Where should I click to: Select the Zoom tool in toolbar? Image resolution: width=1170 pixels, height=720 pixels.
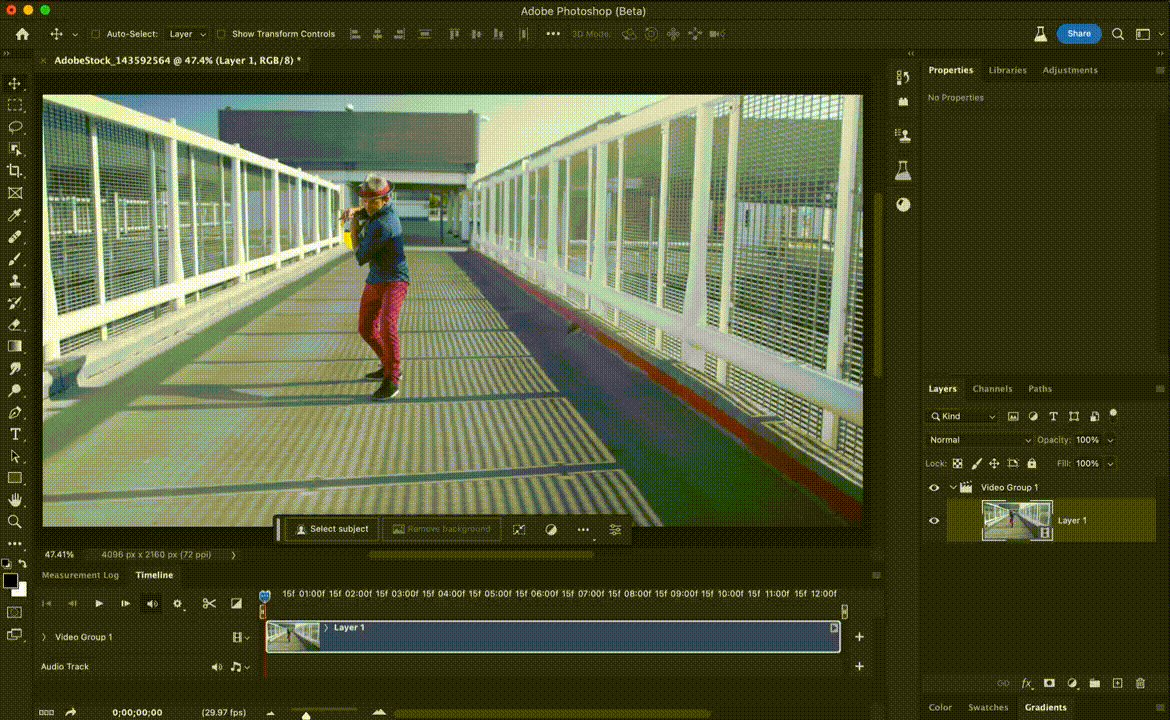coord(15,521)
